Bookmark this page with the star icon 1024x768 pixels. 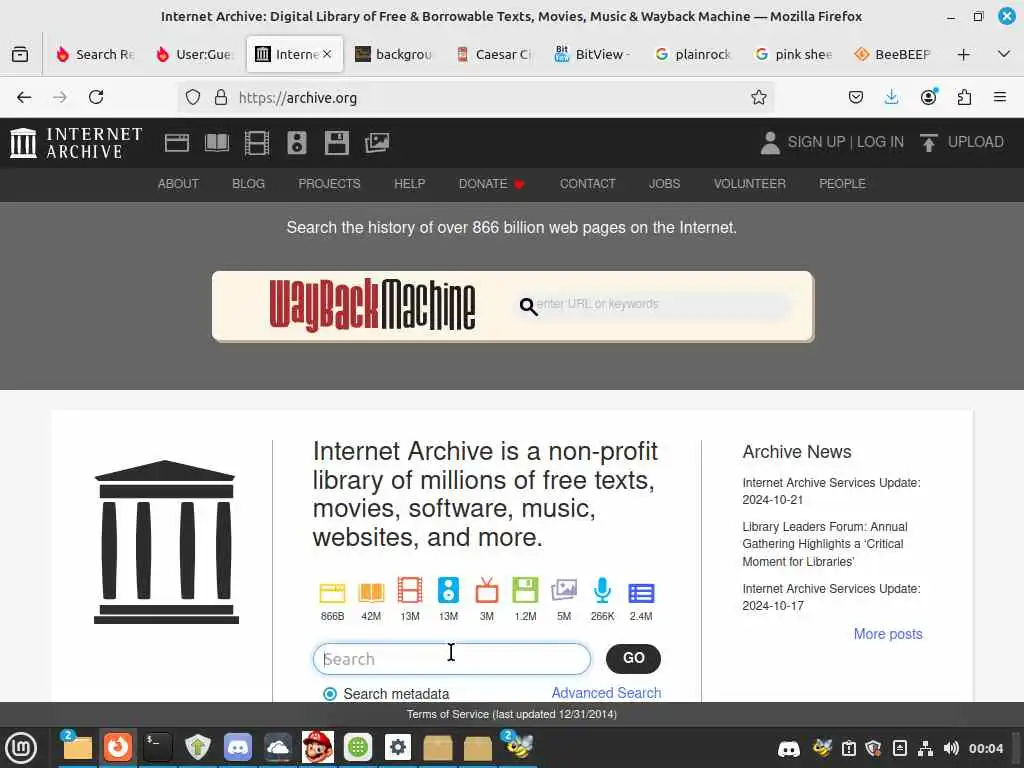[x=758, y=97]
